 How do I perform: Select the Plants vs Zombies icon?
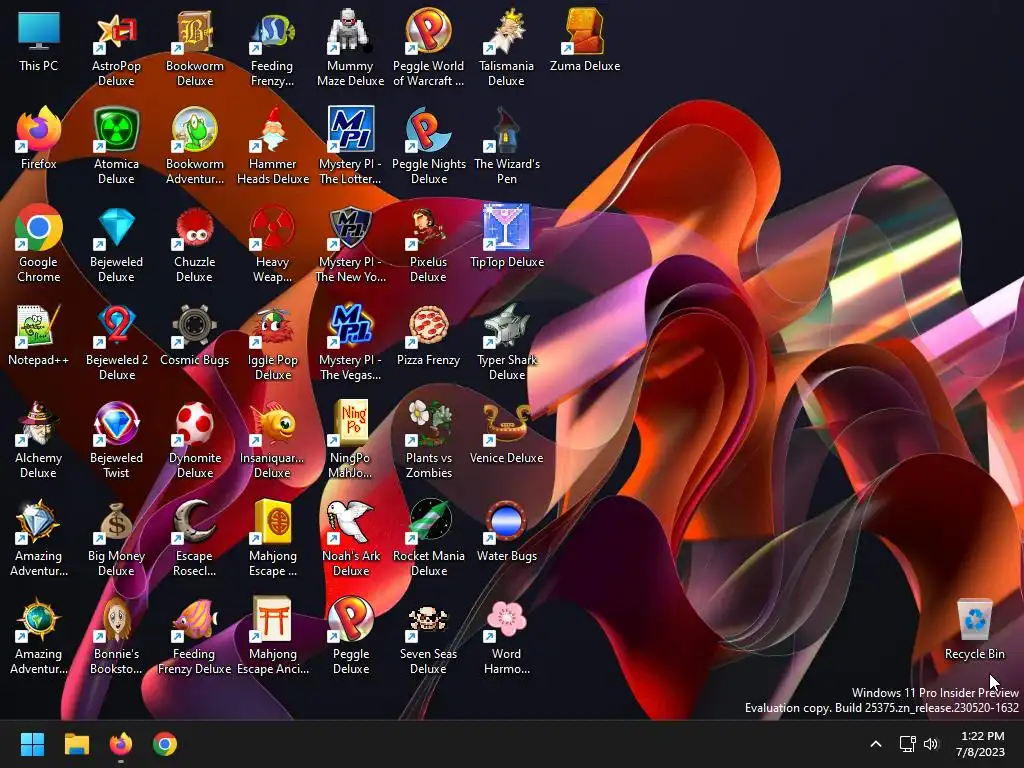pos(428,423)
